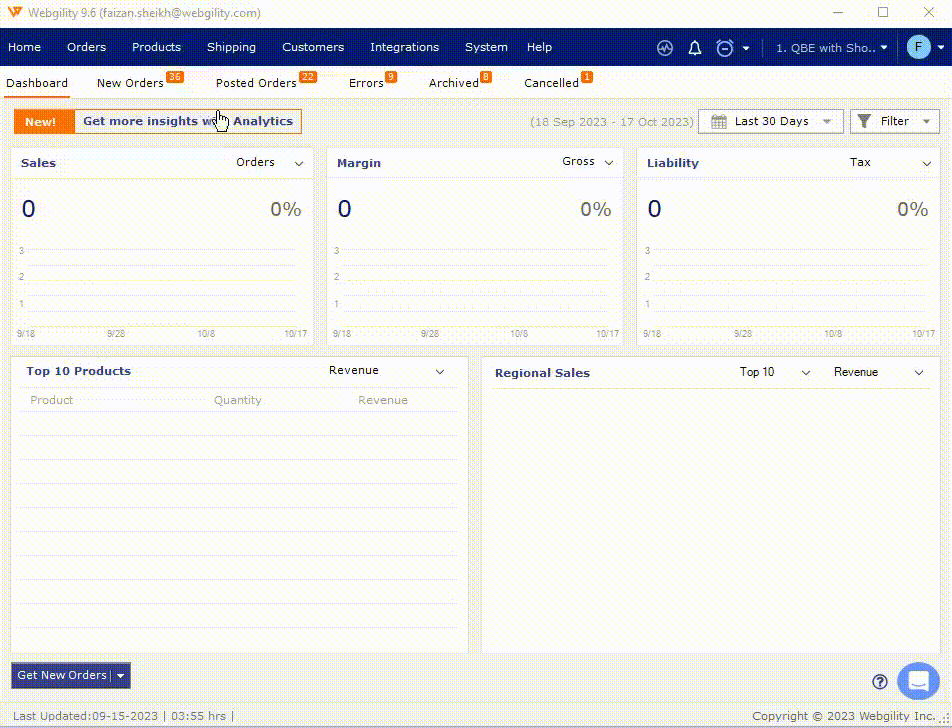Open the activity monitor pulse icon
This screenshot has height=728, width=952.
click(x=665, y=48)
